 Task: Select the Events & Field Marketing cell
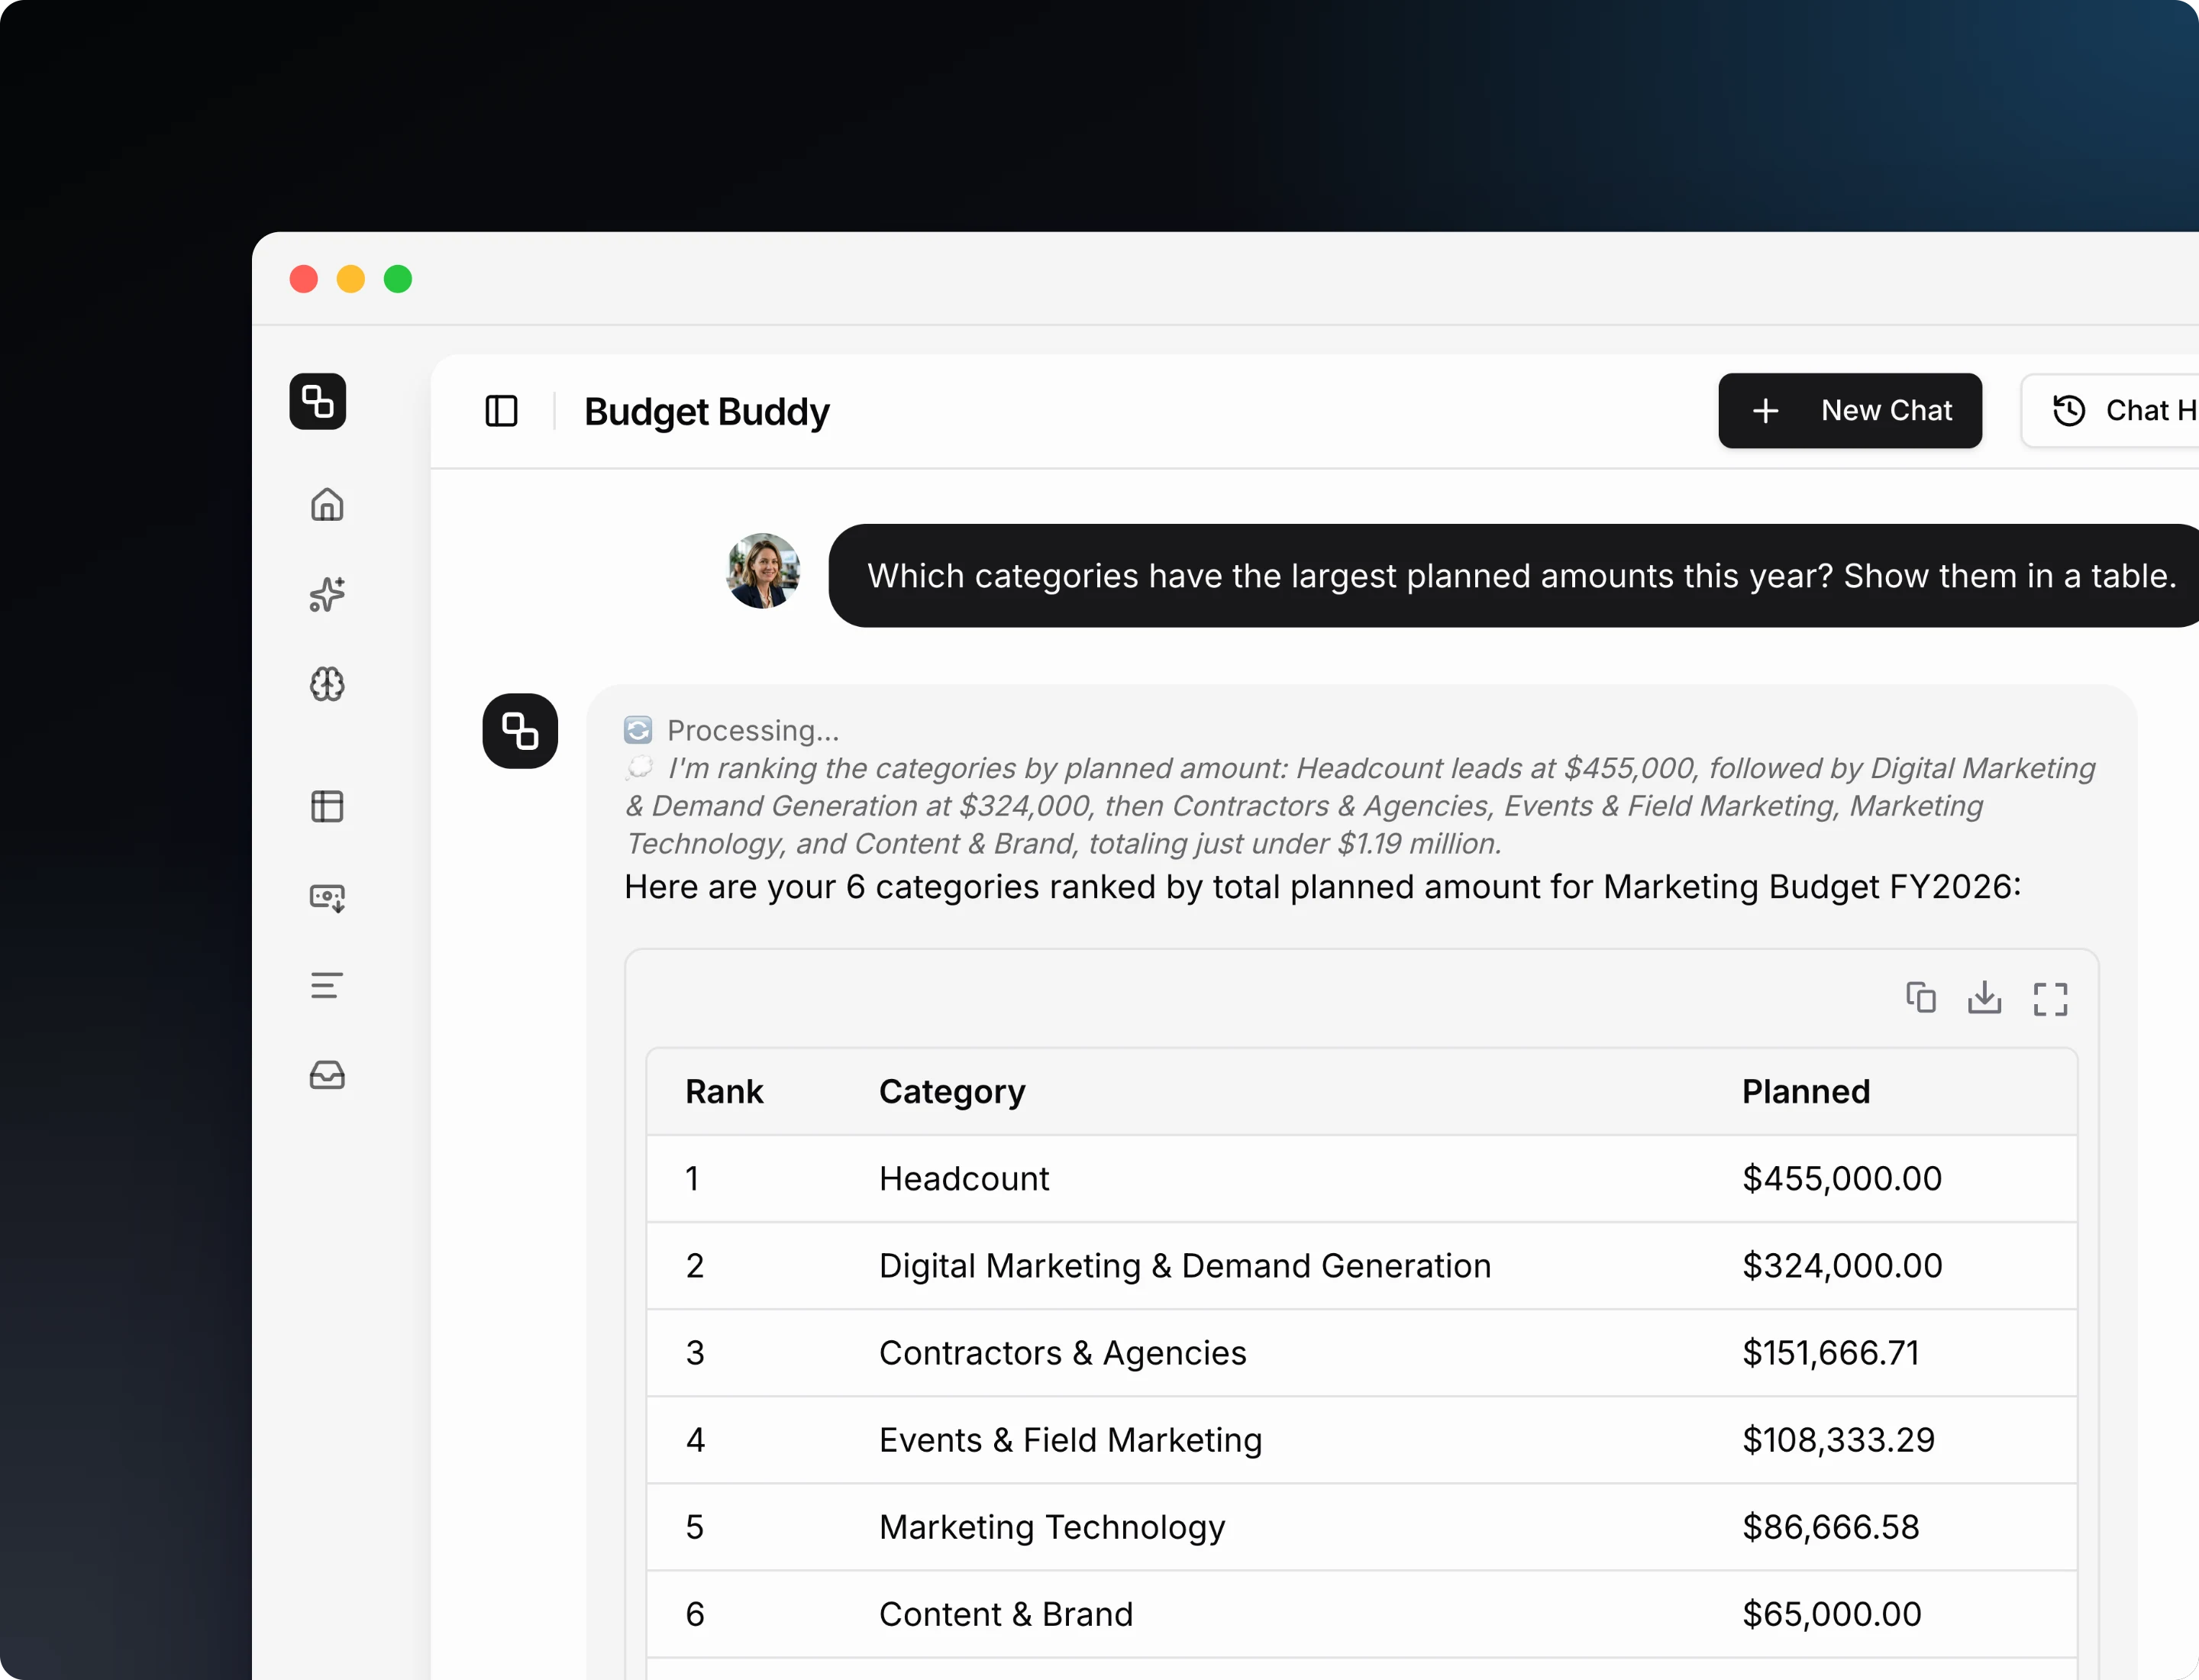(1071, 1440)
